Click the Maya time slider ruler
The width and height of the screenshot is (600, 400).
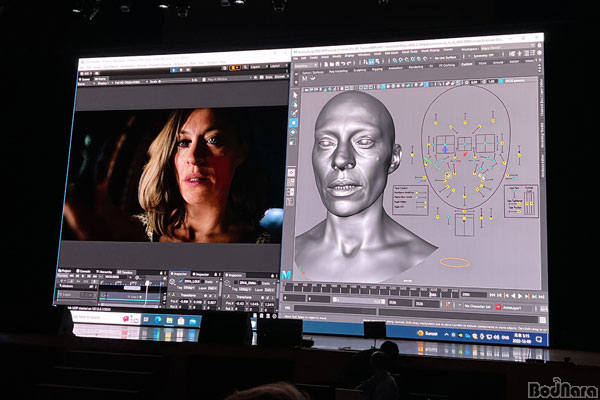(371, 289)
